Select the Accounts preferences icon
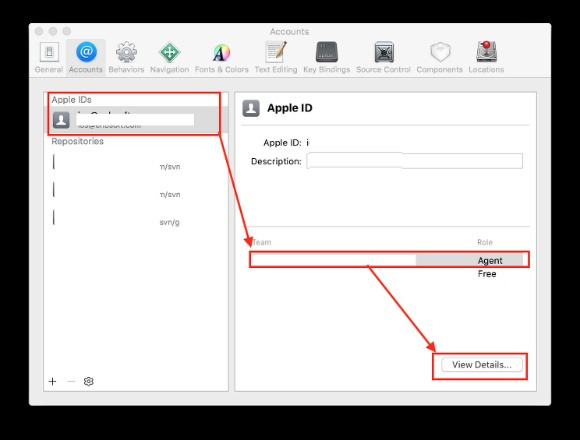Viewport: 580px width, 440px height. pyautogui.click(x=86, y=58)
